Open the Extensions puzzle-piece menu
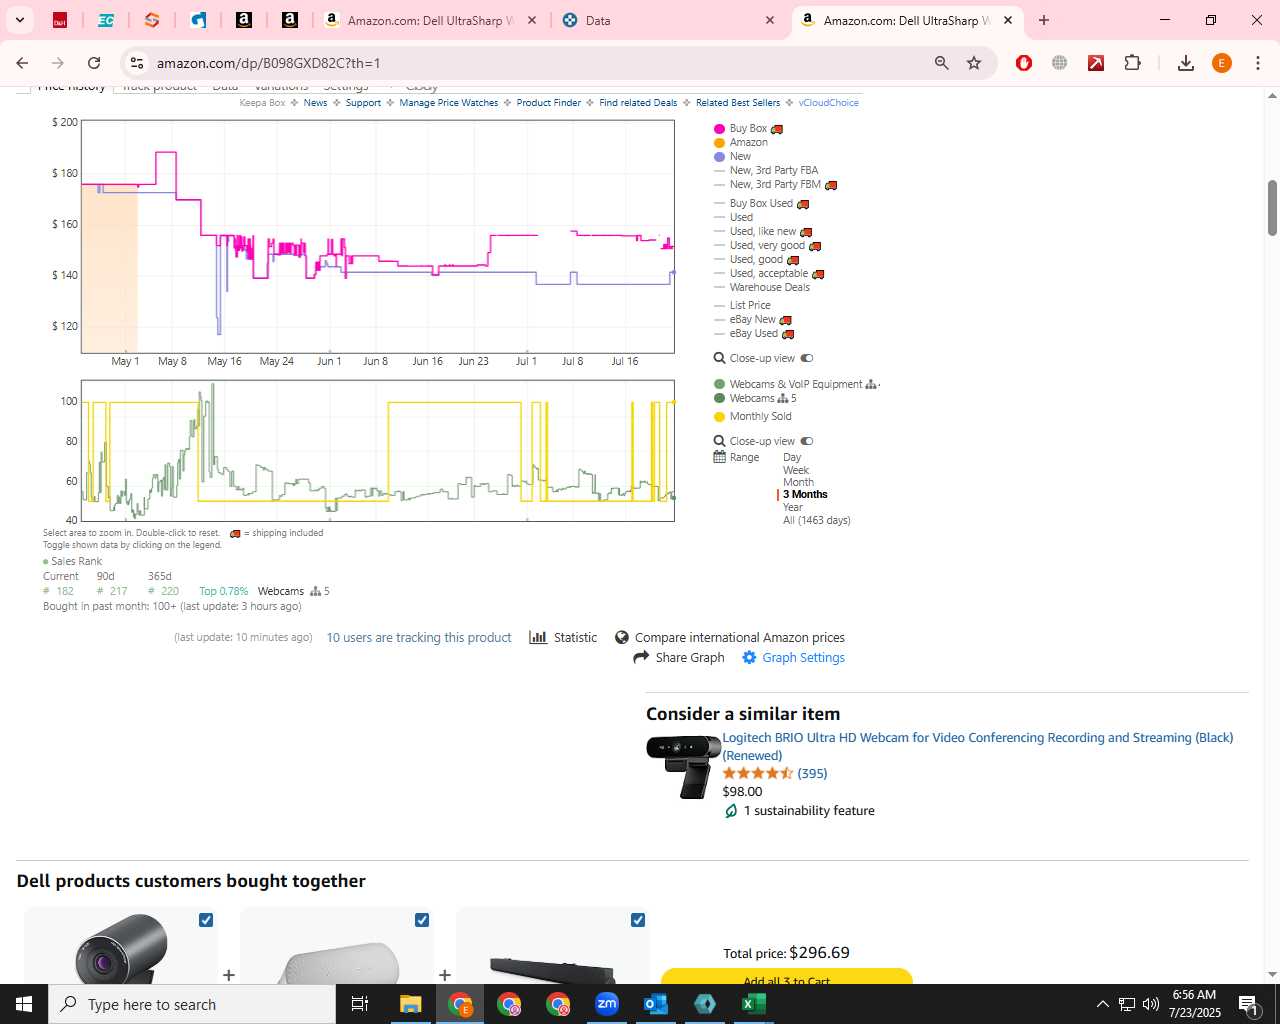 1132,63
